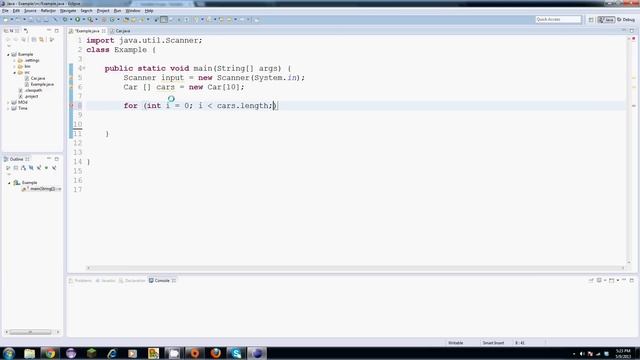
Task: Switch to the Car.java editor tab
Action: tap(121, 31)
